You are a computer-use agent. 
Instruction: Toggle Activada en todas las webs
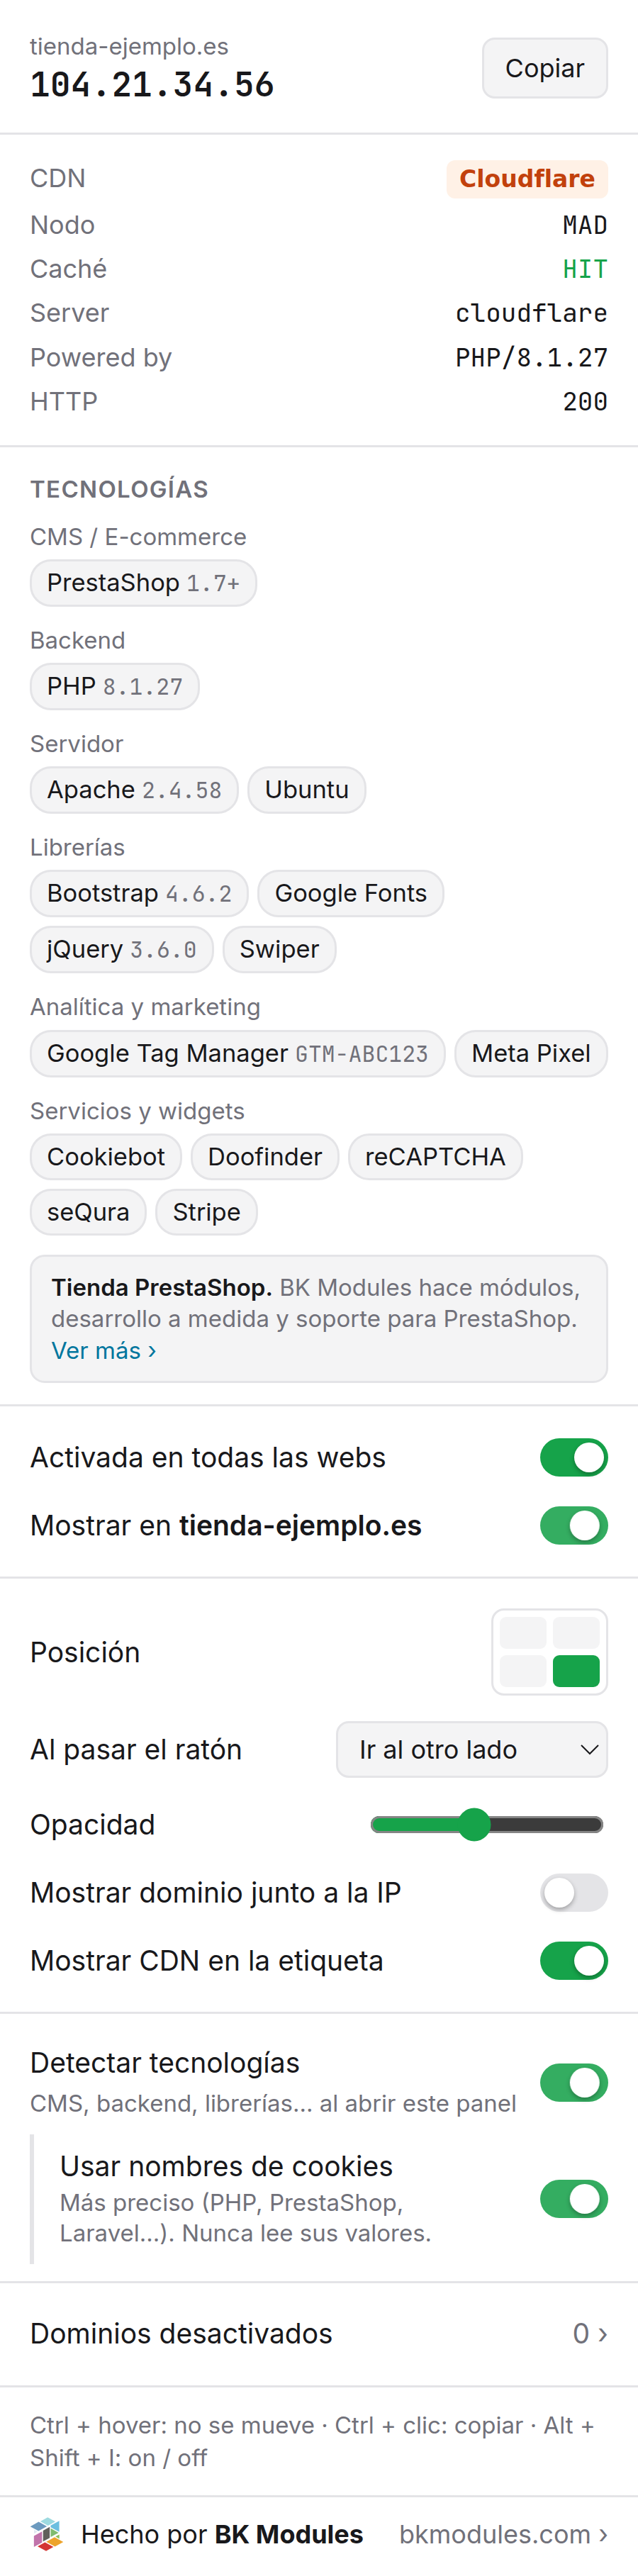[x=574, y=1458]
